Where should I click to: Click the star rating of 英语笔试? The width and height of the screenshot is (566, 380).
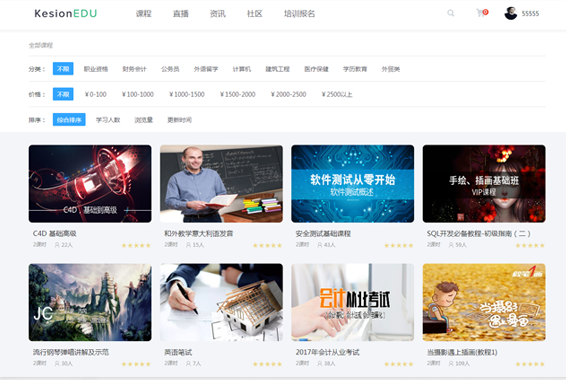(267, 364)
